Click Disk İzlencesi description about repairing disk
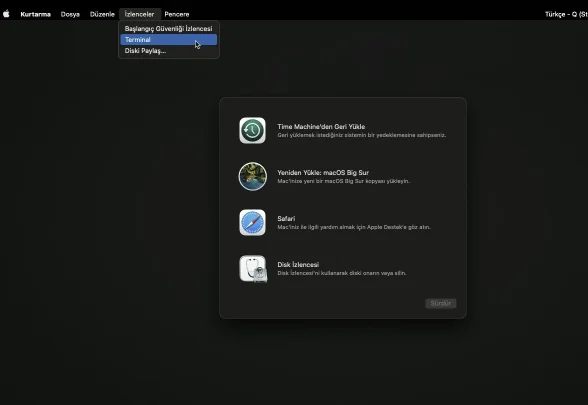This screenshot has width=588, height=405. [342, 273]
